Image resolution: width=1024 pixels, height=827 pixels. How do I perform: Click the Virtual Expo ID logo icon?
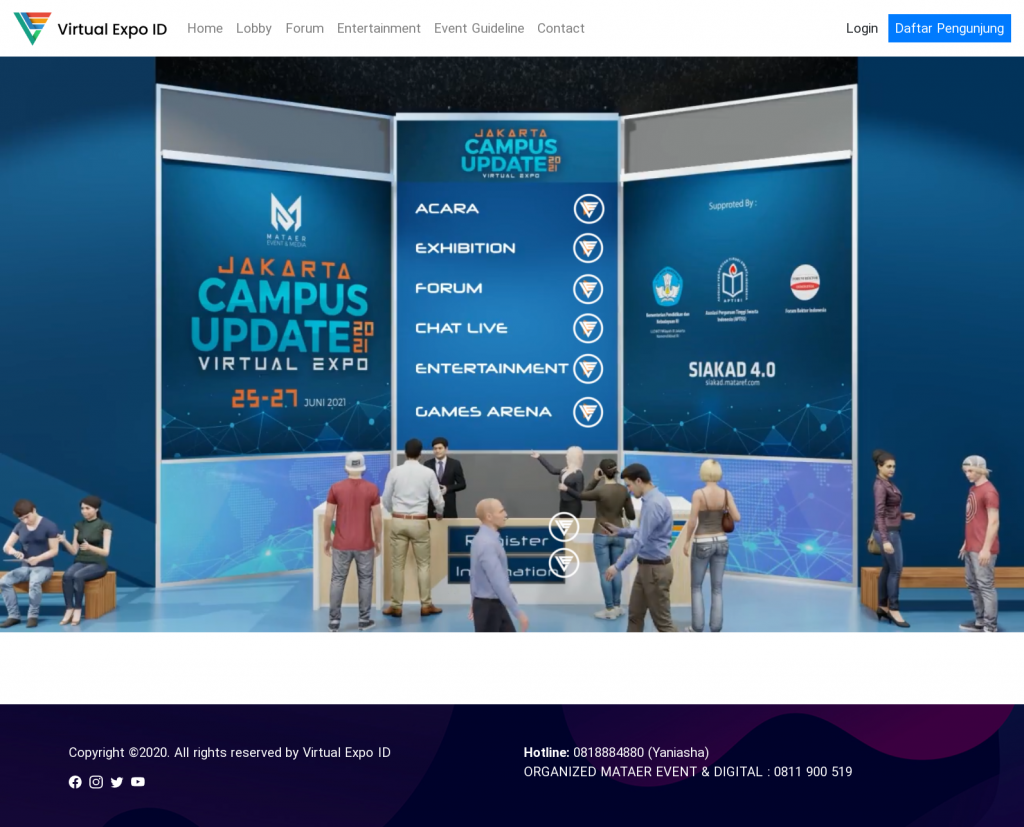click(x=32, y=28)
